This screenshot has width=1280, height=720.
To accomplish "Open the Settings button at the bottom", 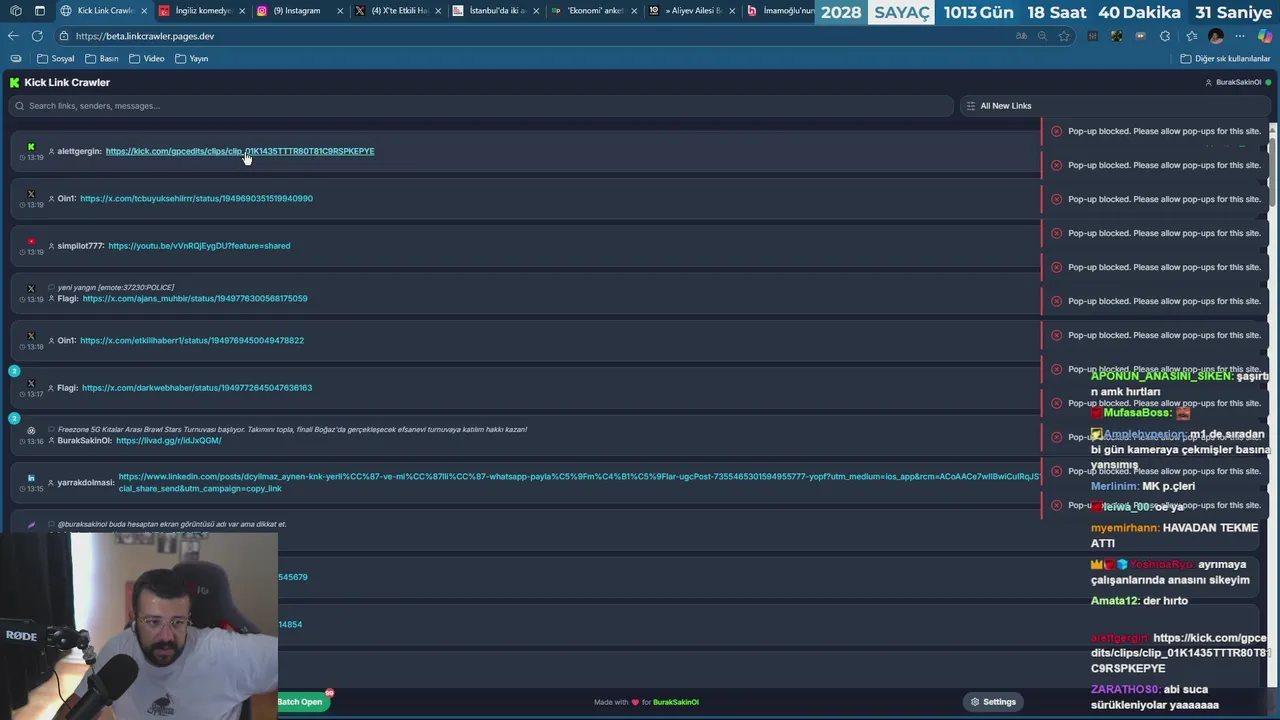I will [993, 702].
